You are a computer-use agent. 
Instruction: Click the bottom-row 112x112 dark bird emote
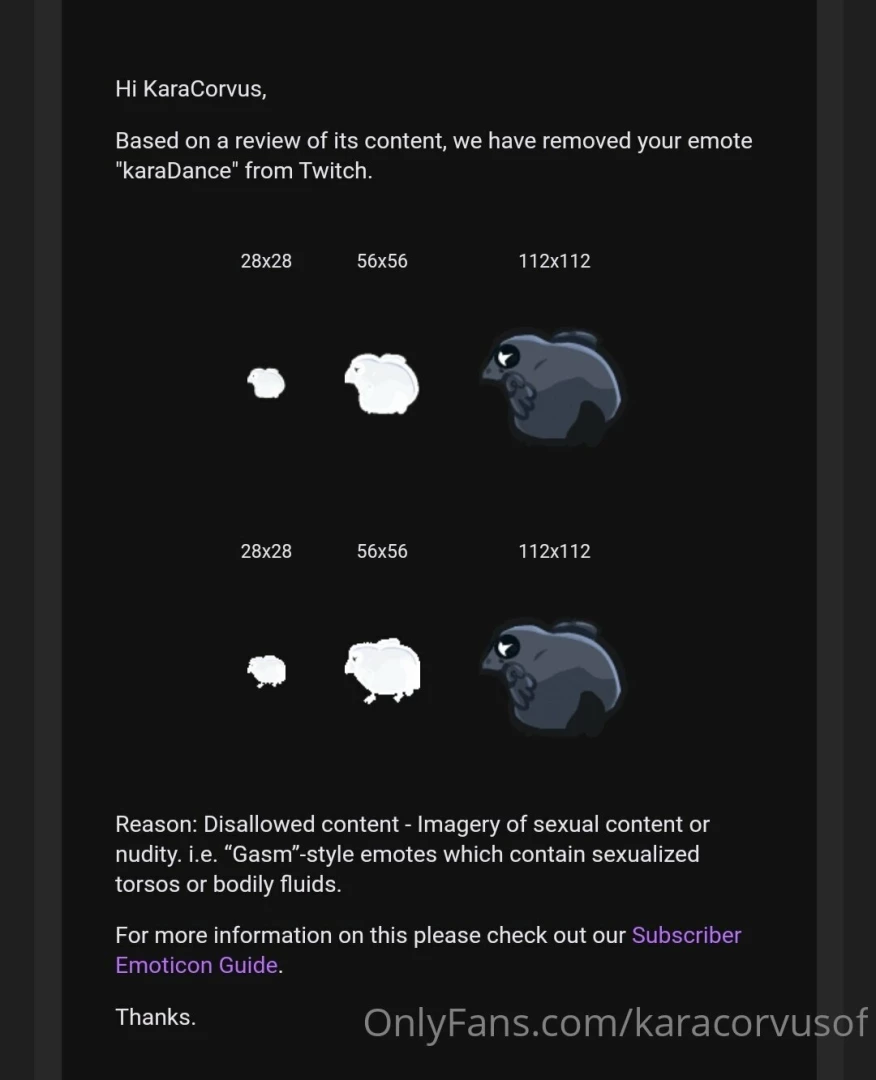[x=552, y=678]
